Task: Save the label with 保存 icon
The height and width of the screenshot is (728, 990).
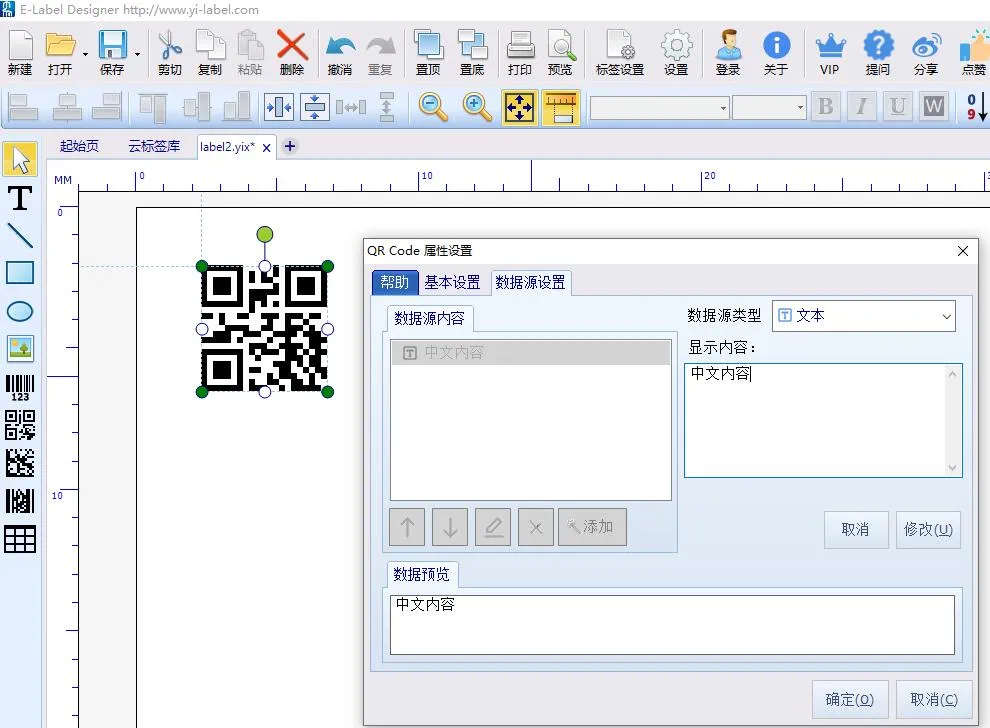Action: pyautogui.click(x=112, y=52)
